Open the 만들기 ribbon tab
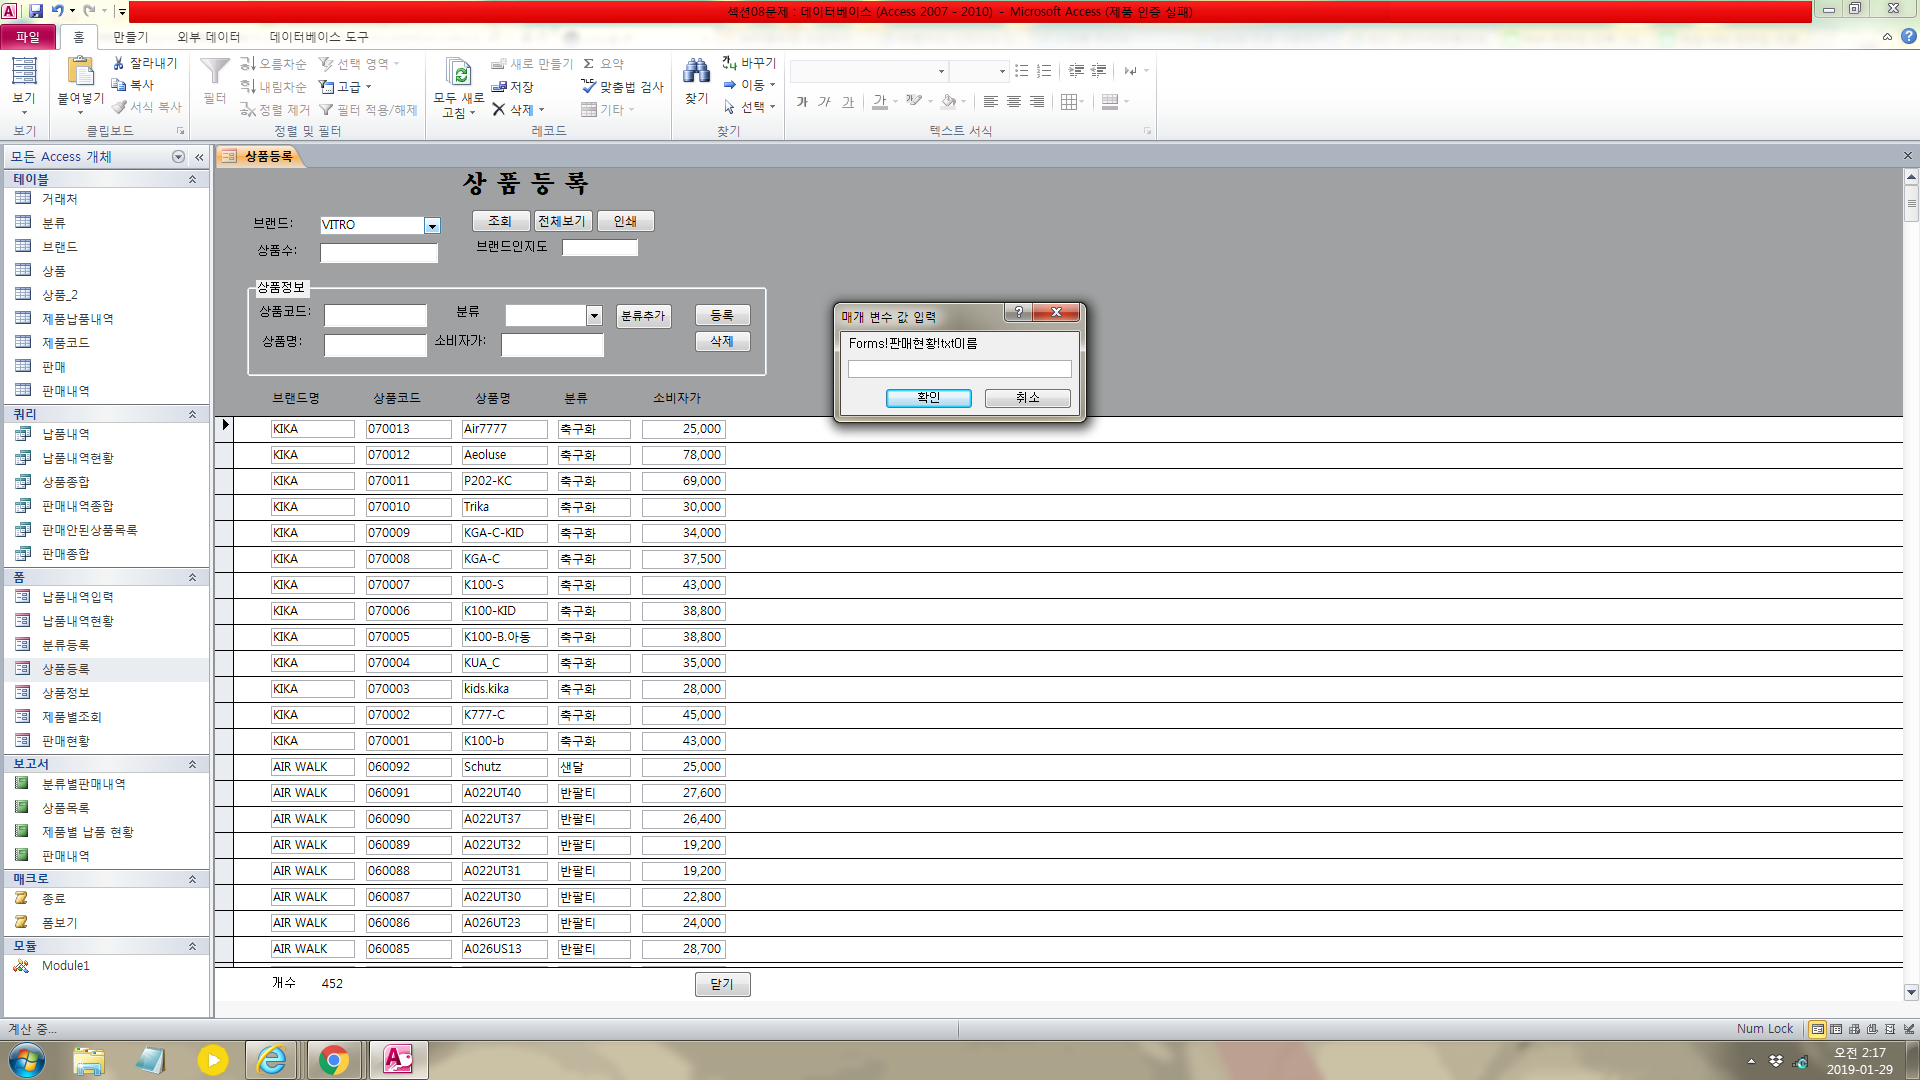The width and height of the screenshot is (1920, 1080). [x=130, y=37]
